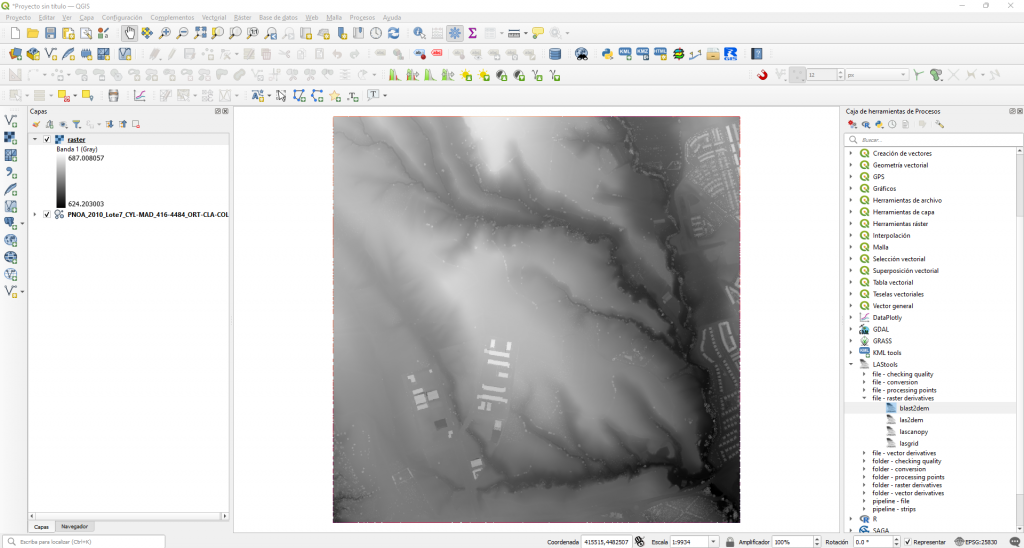Click the Add Raster Layer sidebar icon
1024x548 pixels.
coord(11,138)
